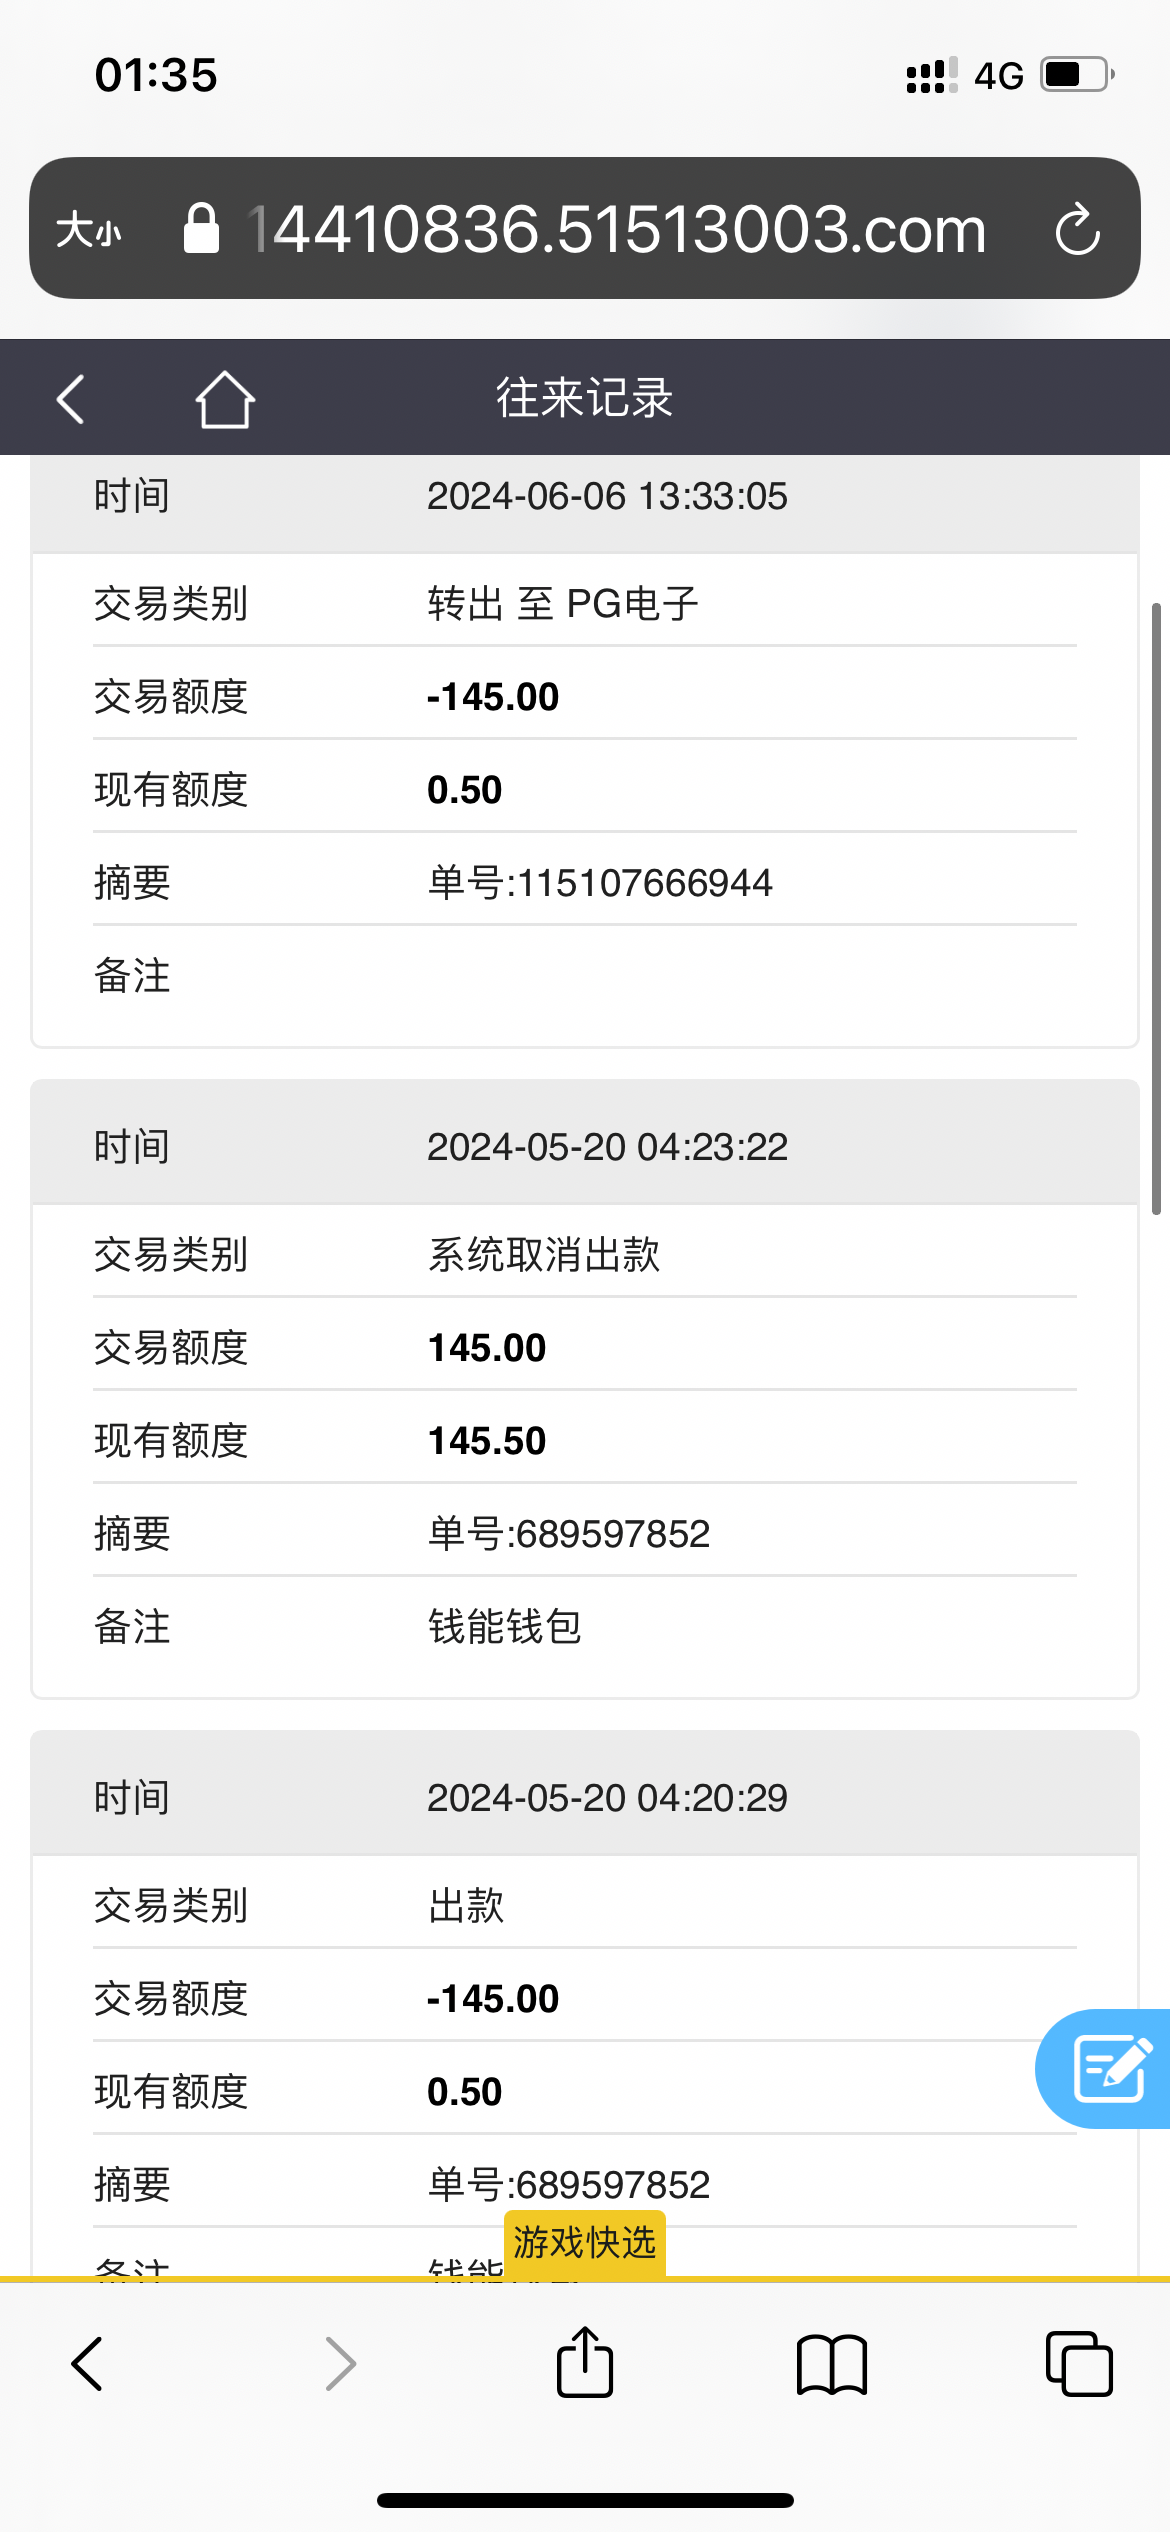The height and width of the screenshot is (2532, 1170).
Task: Click the page scrollbar on right edge
Action: 1156,908
